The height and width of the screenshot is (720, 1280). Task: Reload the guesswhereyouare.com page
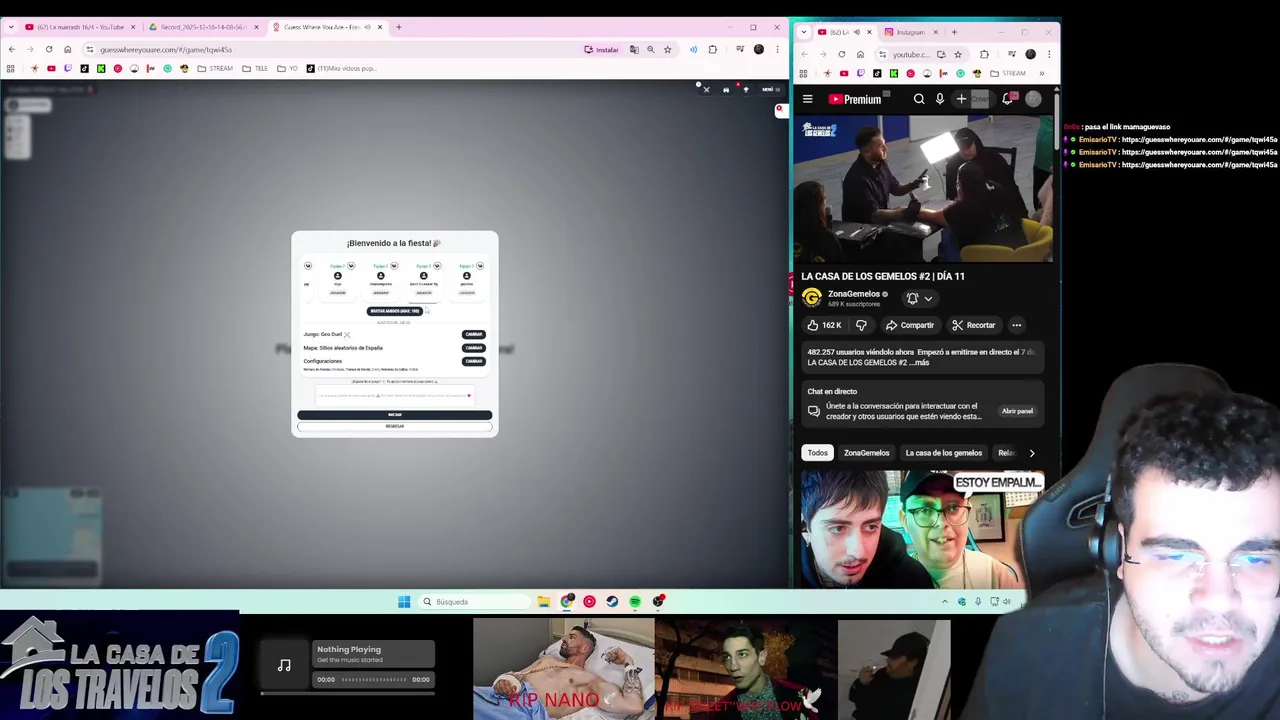click(x=49, y=49)
